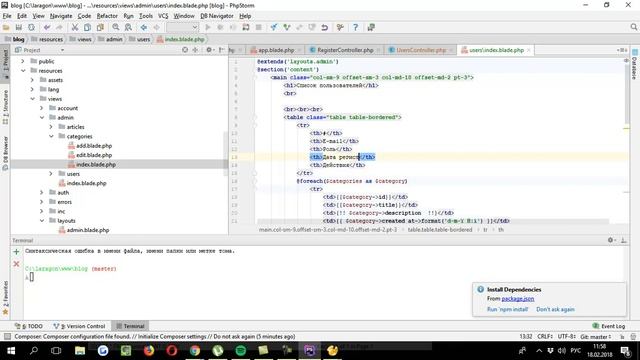This screenshot has height=360, width=640.
Task: Click the Hide Project panel icon
Action: point(221,50)
